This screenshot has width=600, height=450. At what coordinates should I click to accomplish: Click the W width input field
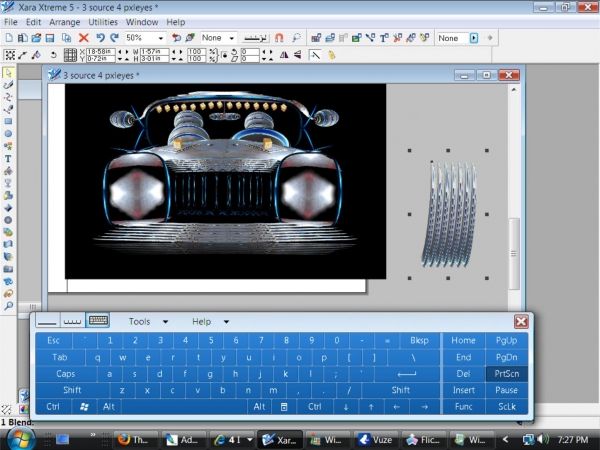[154, 52]
